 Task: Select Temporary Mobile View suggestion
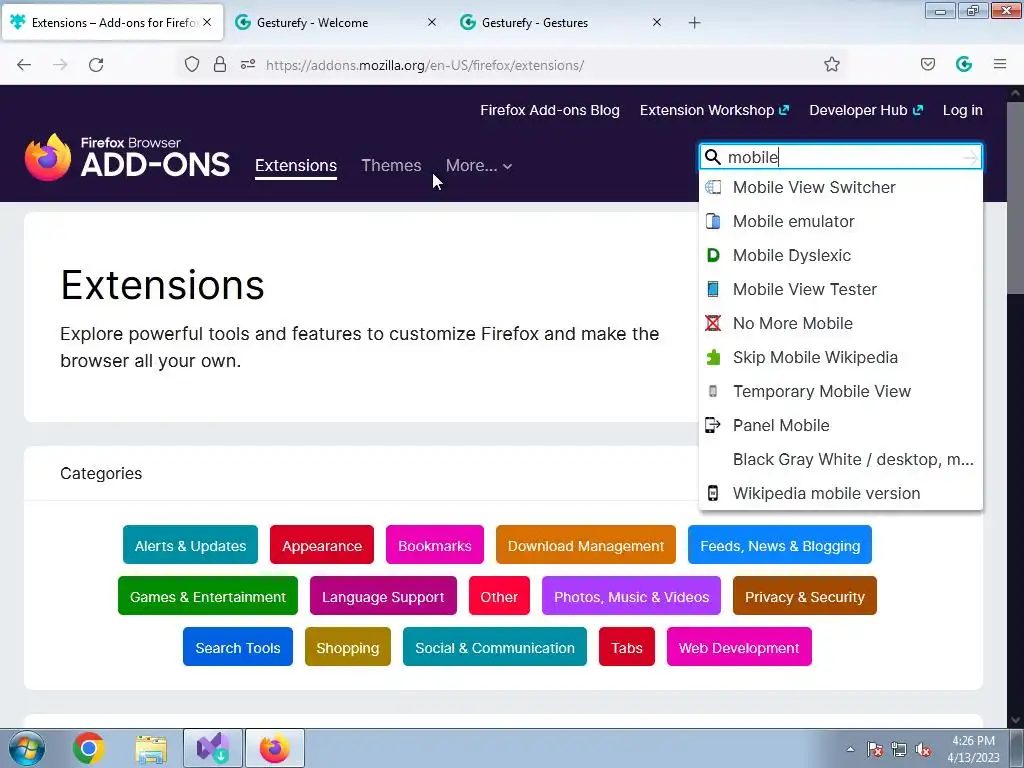pyautogui.click(x=840, y=391)
